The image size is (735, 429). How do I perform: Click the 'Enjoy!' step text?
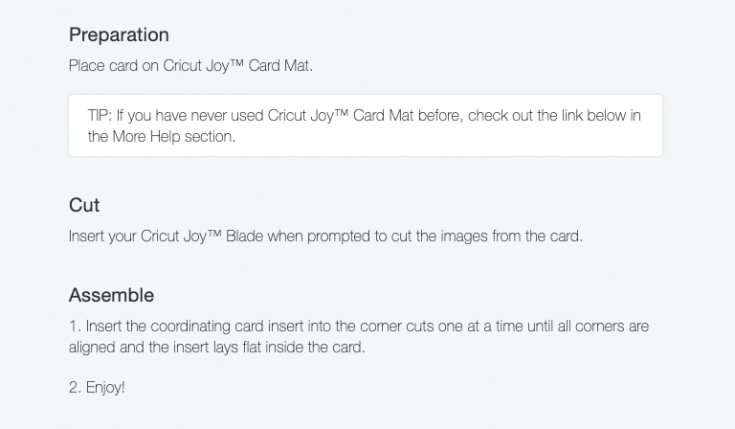point(105,388)
